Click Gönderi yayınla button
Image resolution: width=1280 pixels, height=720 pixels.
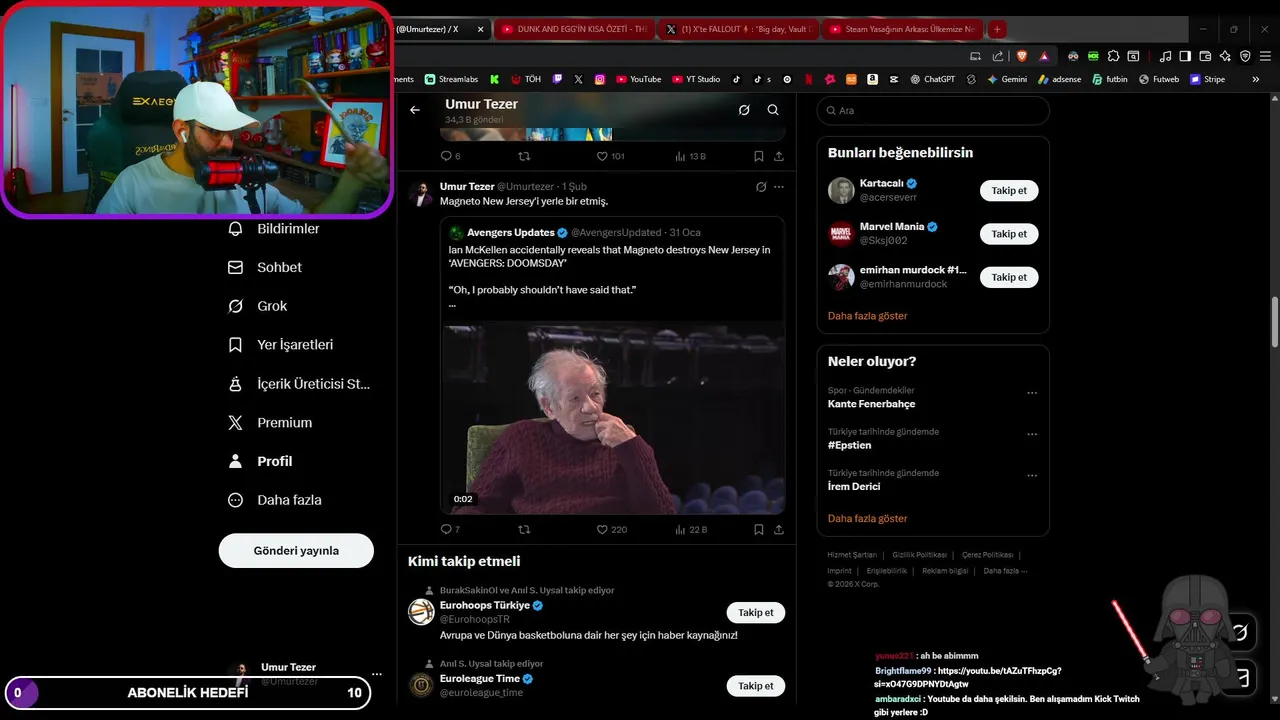(x=296, y=551)
